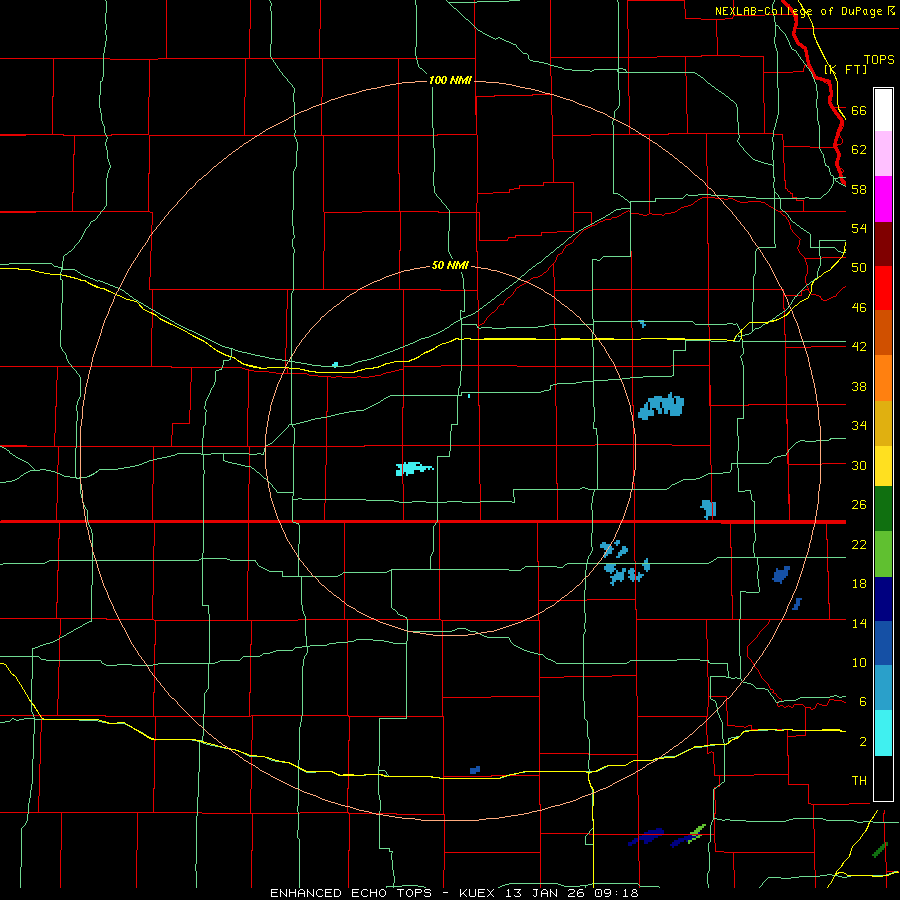Click the '[K FT]' units label
Screen dimensions: 900x900
click(x=845, y=69)
